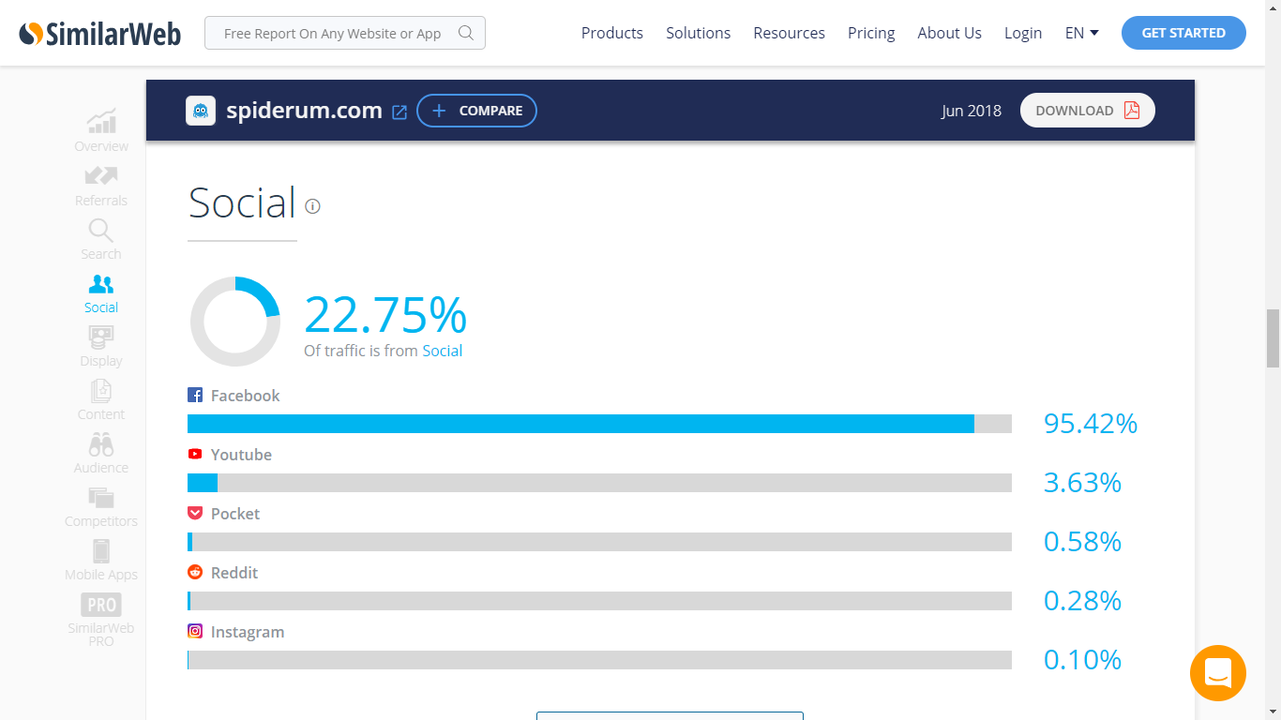Viewport: 1281px width, 720px height.
Task: Click the 0.28% Reddit value
Action: click(1083, 601)
